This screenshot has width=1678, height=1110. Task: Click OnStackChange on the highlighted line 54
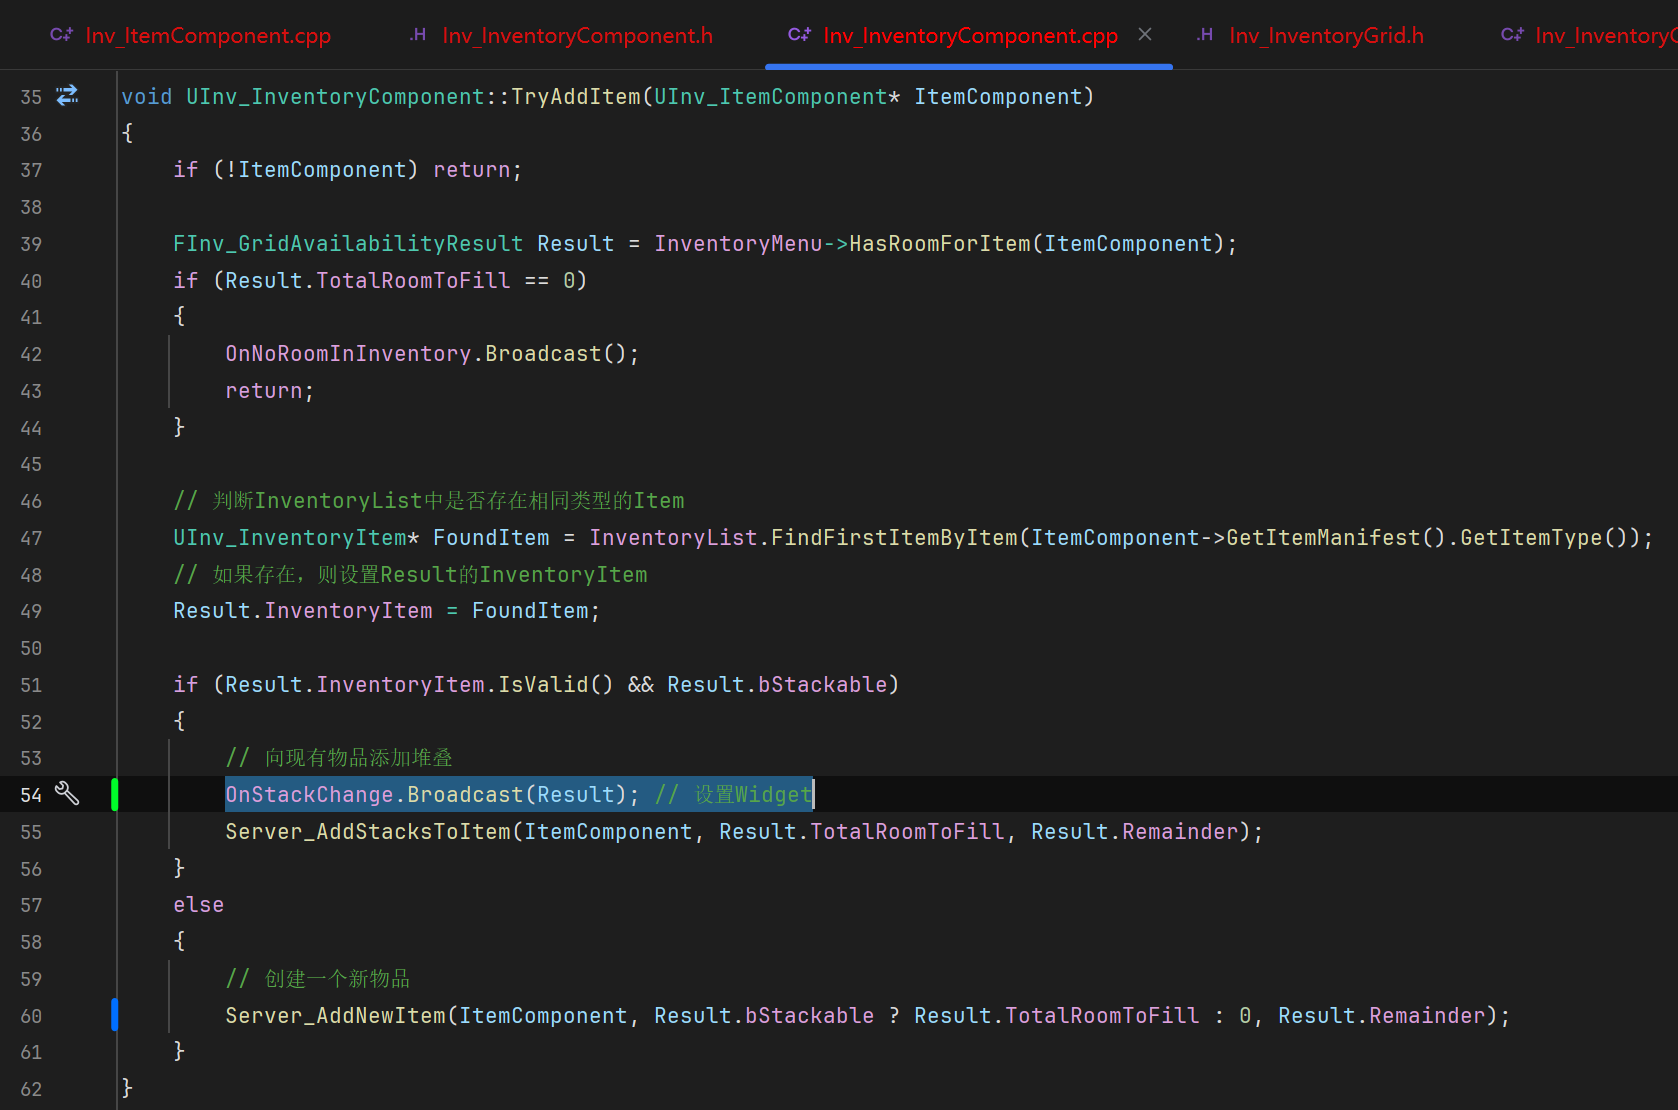pos(309,795)
